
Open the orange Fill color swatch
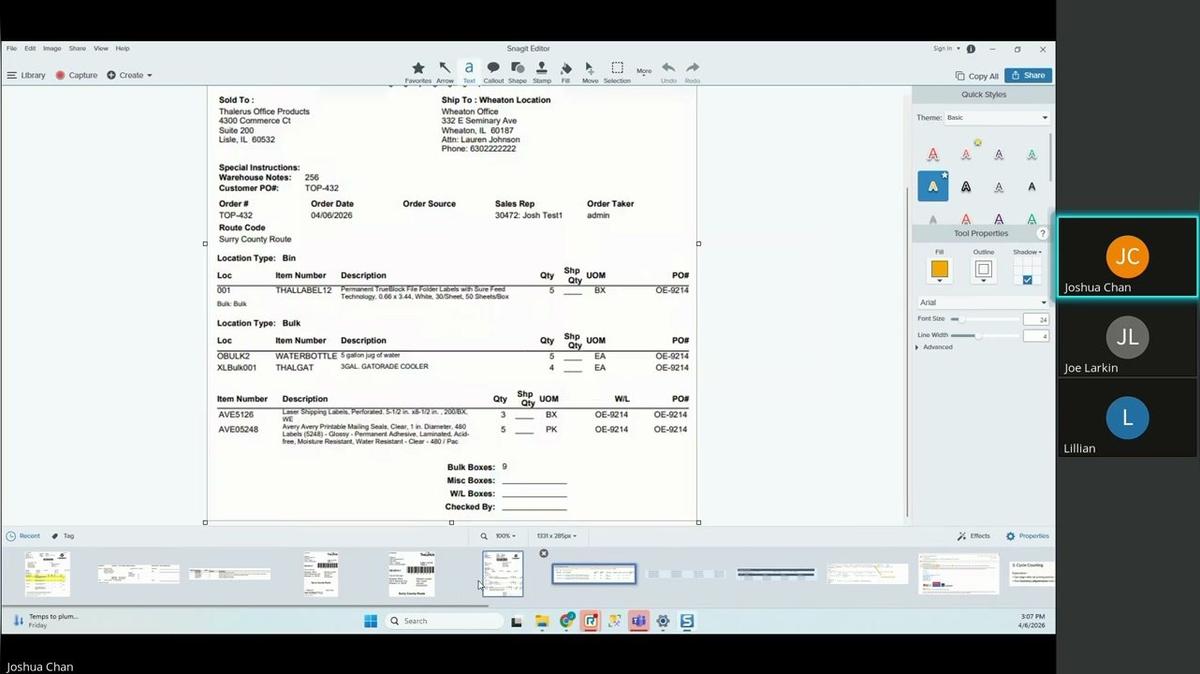point(940,268)
